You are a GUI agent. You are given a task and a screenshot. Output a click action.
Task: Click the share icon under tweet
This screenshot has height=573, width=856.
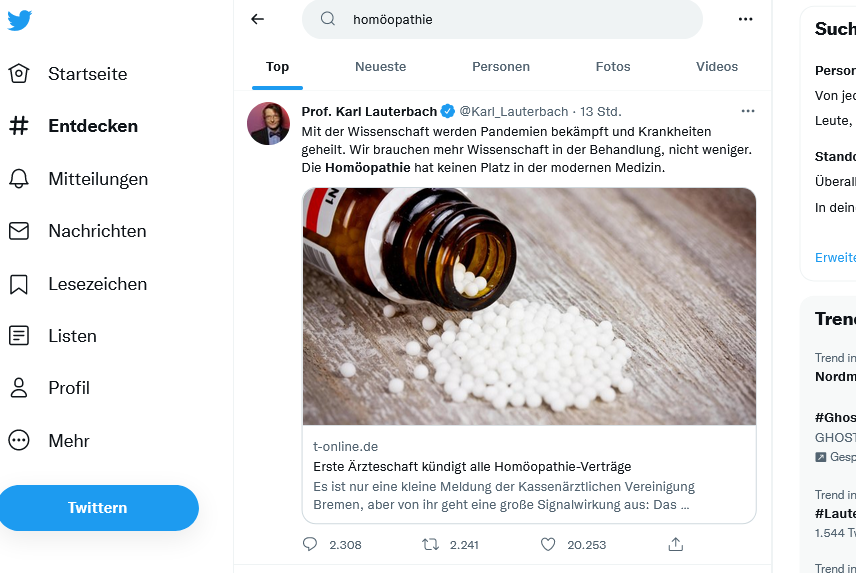click(676, 545)
